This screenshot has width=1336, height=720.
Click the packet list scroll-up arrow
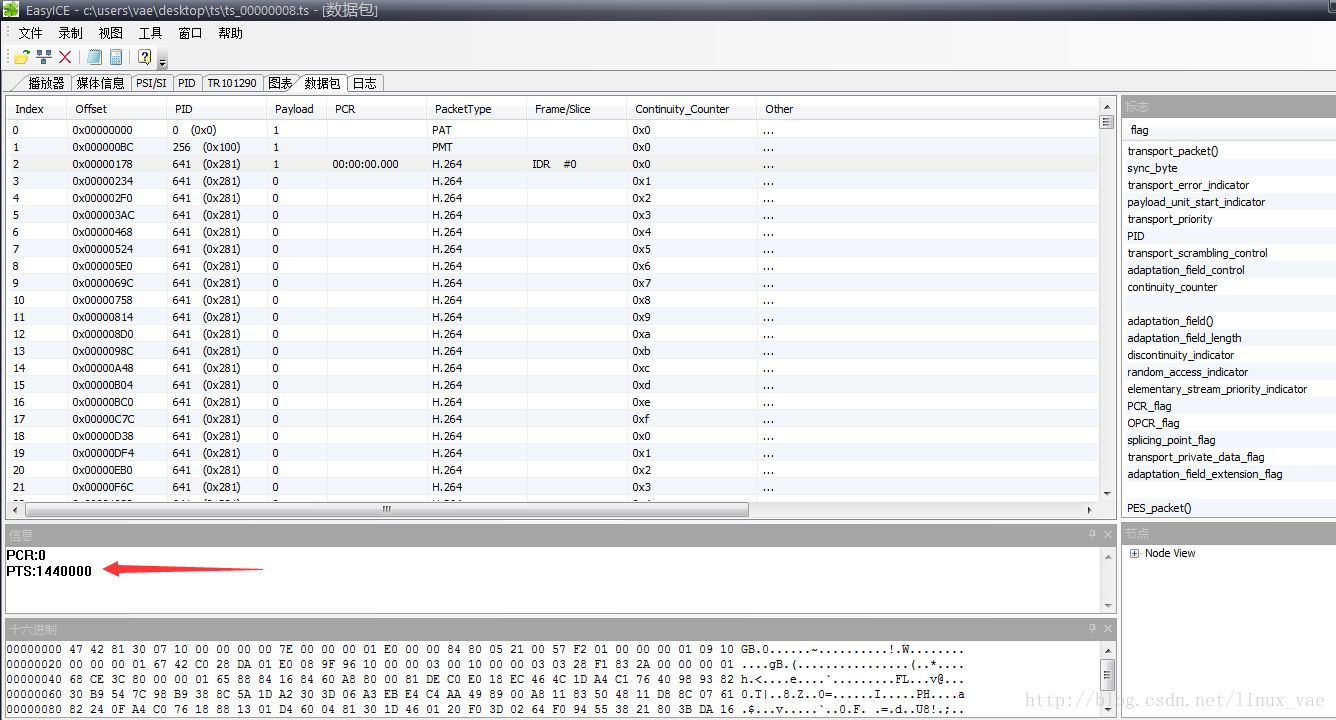[1106, 106]
